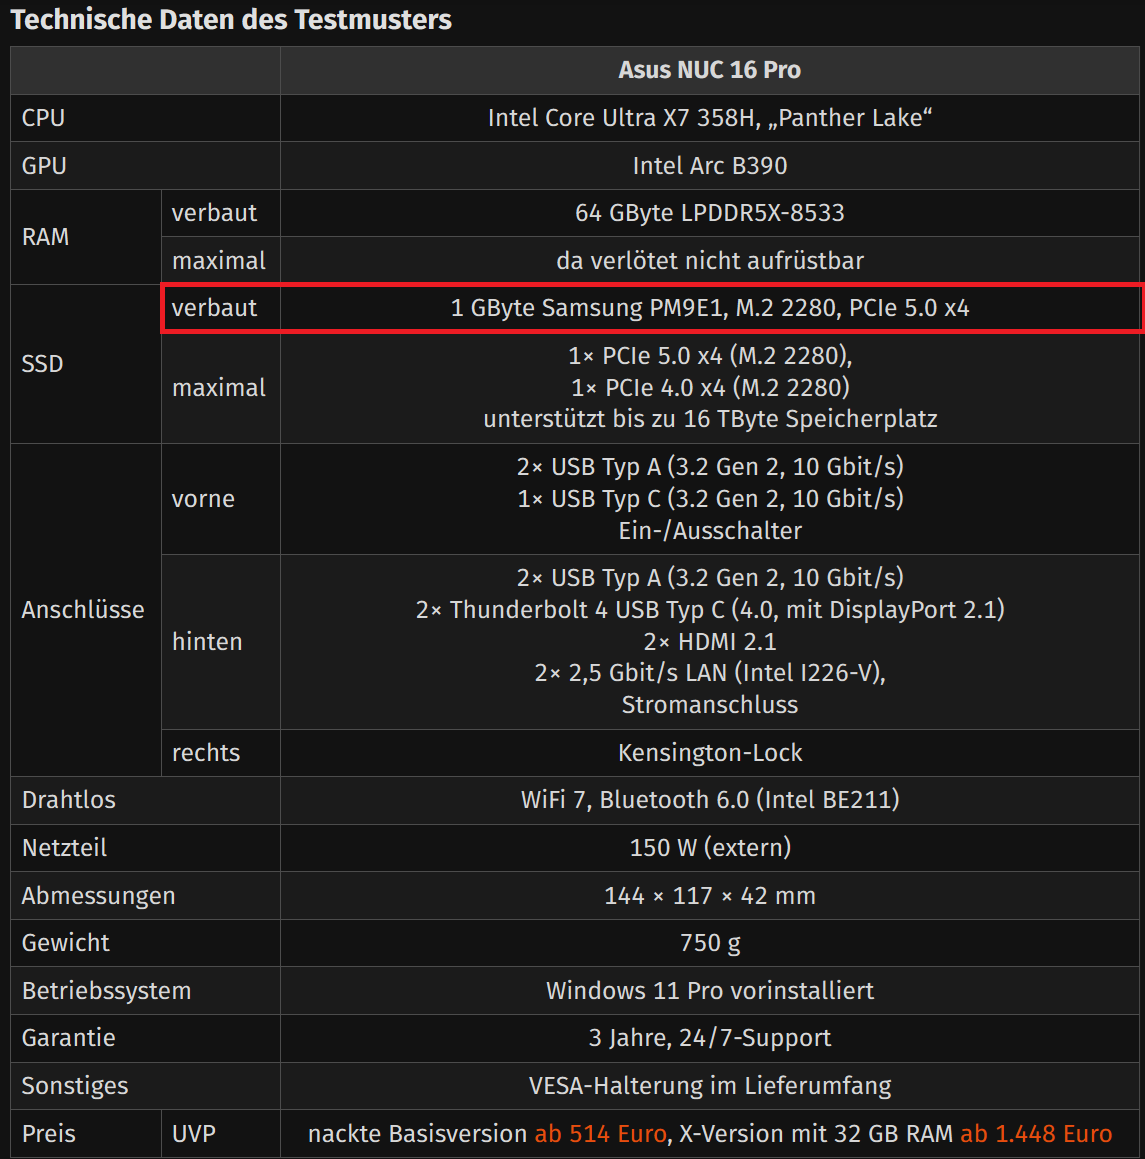The height and width of the screenshot is (1159, 1145).
Task: Click 'WiFi 7, Bluetooth 6.0 (Intel BE211)'
Action: (710, 800)
